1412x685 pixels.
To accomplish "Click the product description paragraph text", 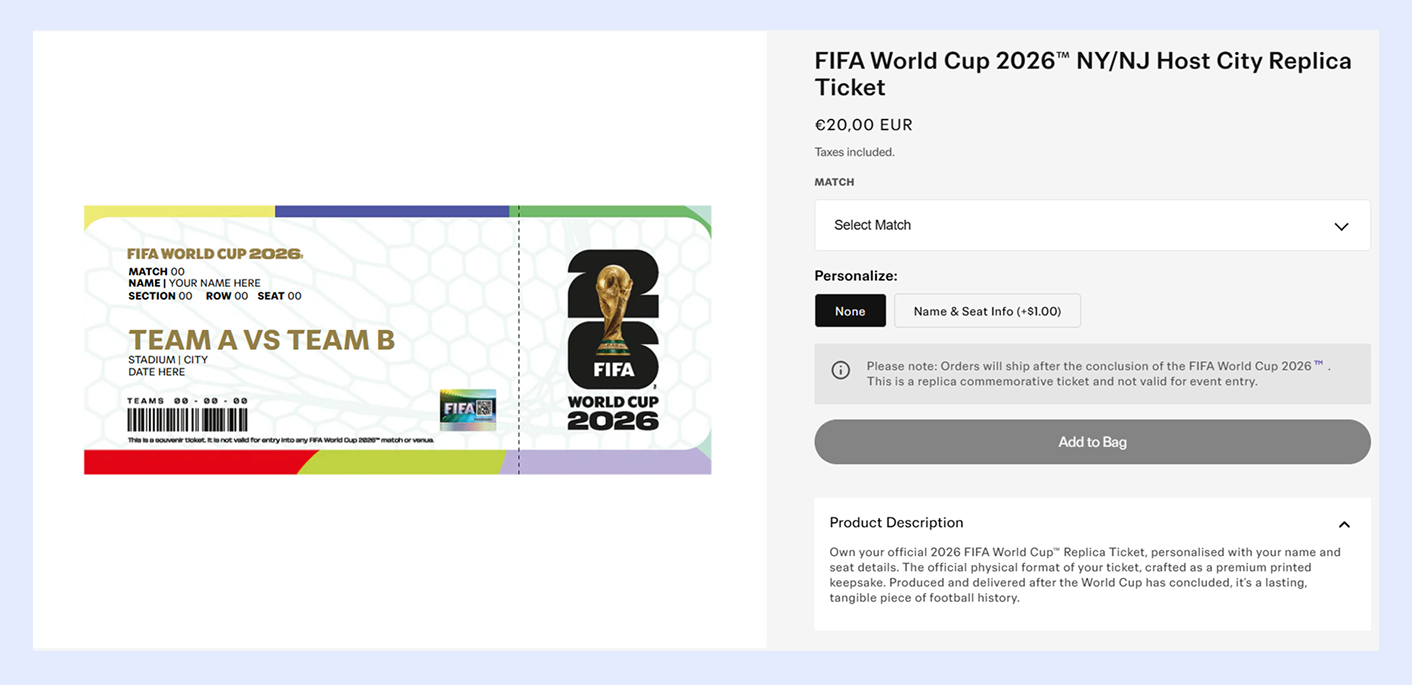I will click(x=1085, y=575).
